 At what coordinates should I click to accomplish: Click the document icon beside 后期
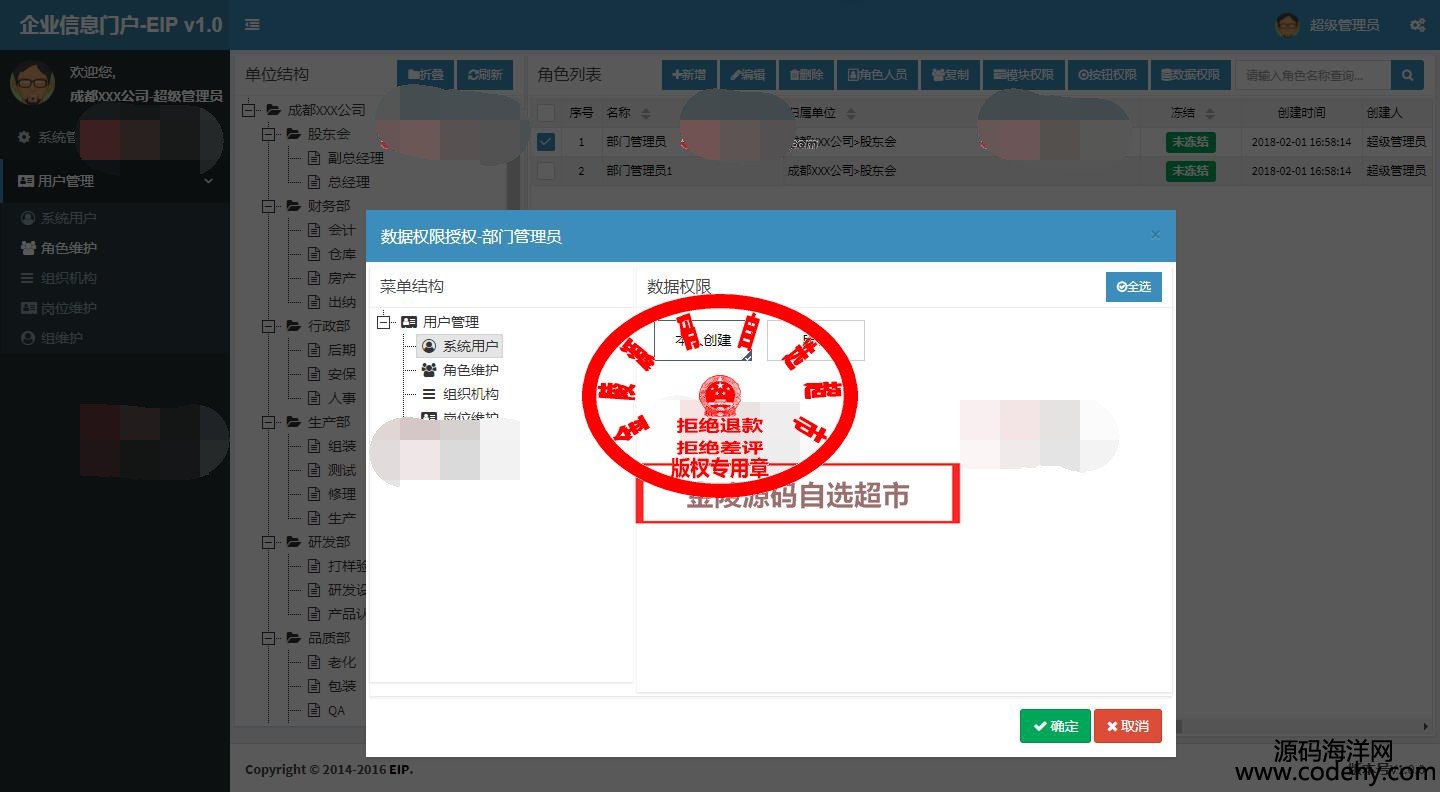314,350
